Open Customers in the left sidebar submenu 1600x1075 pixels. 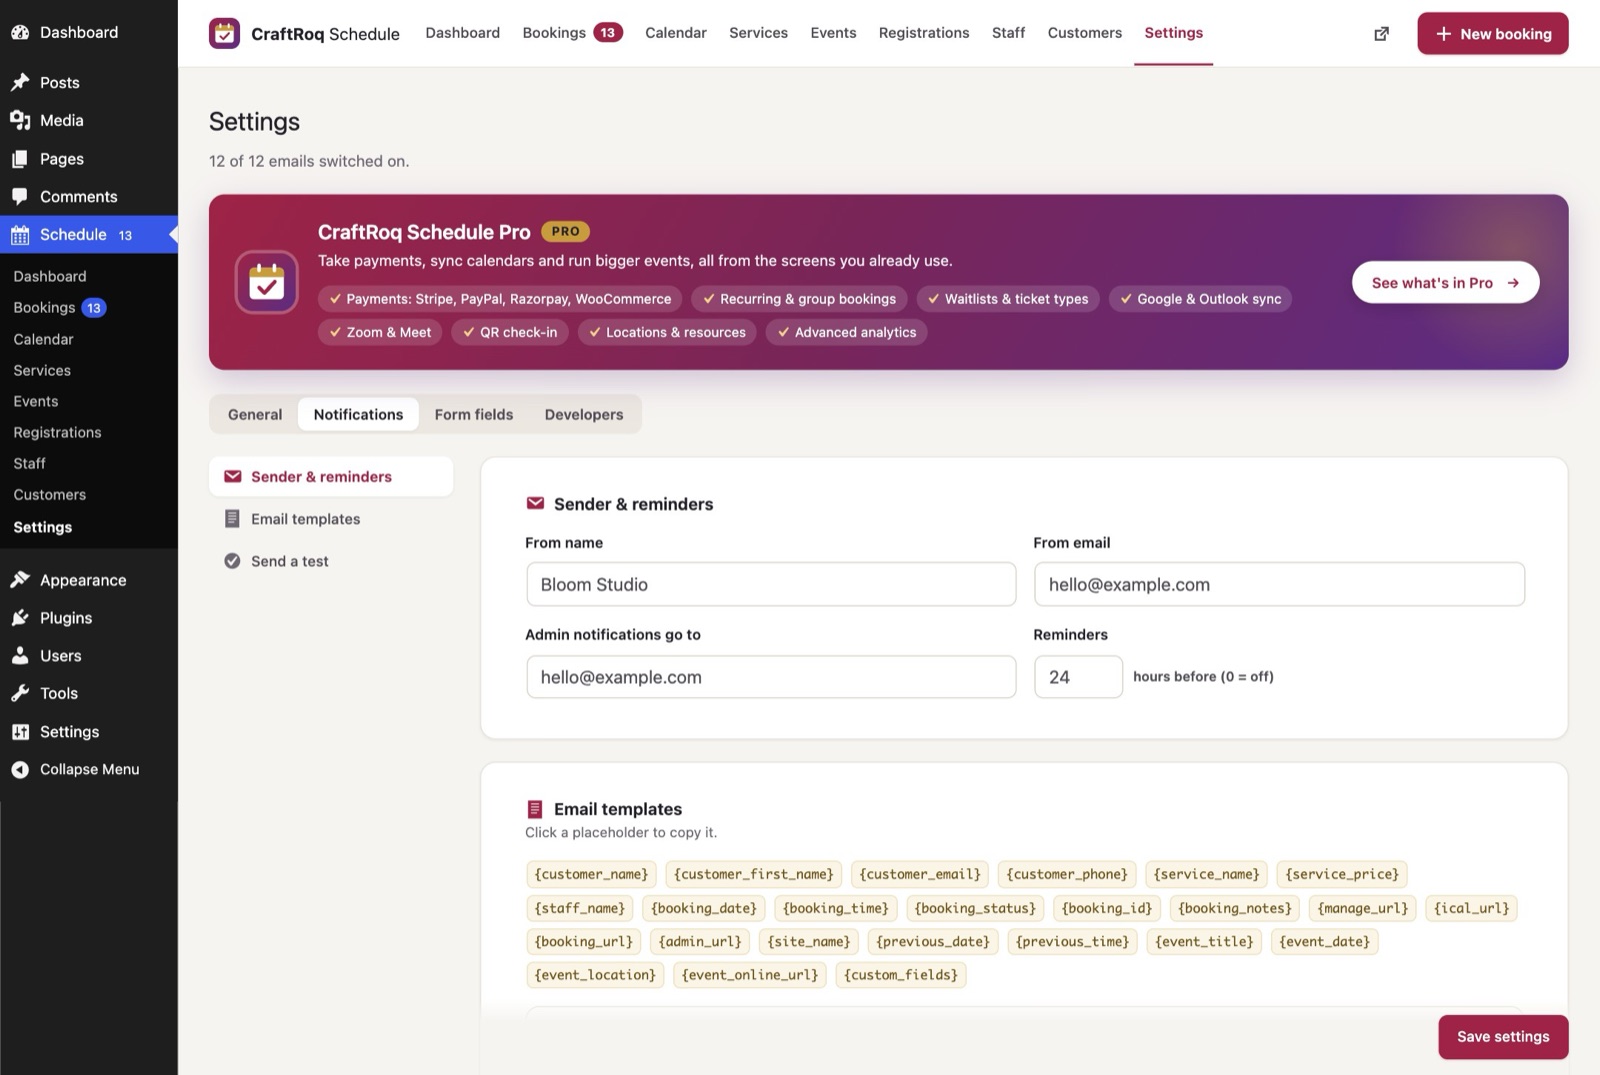pyautogui.click(x=50, y=494)
